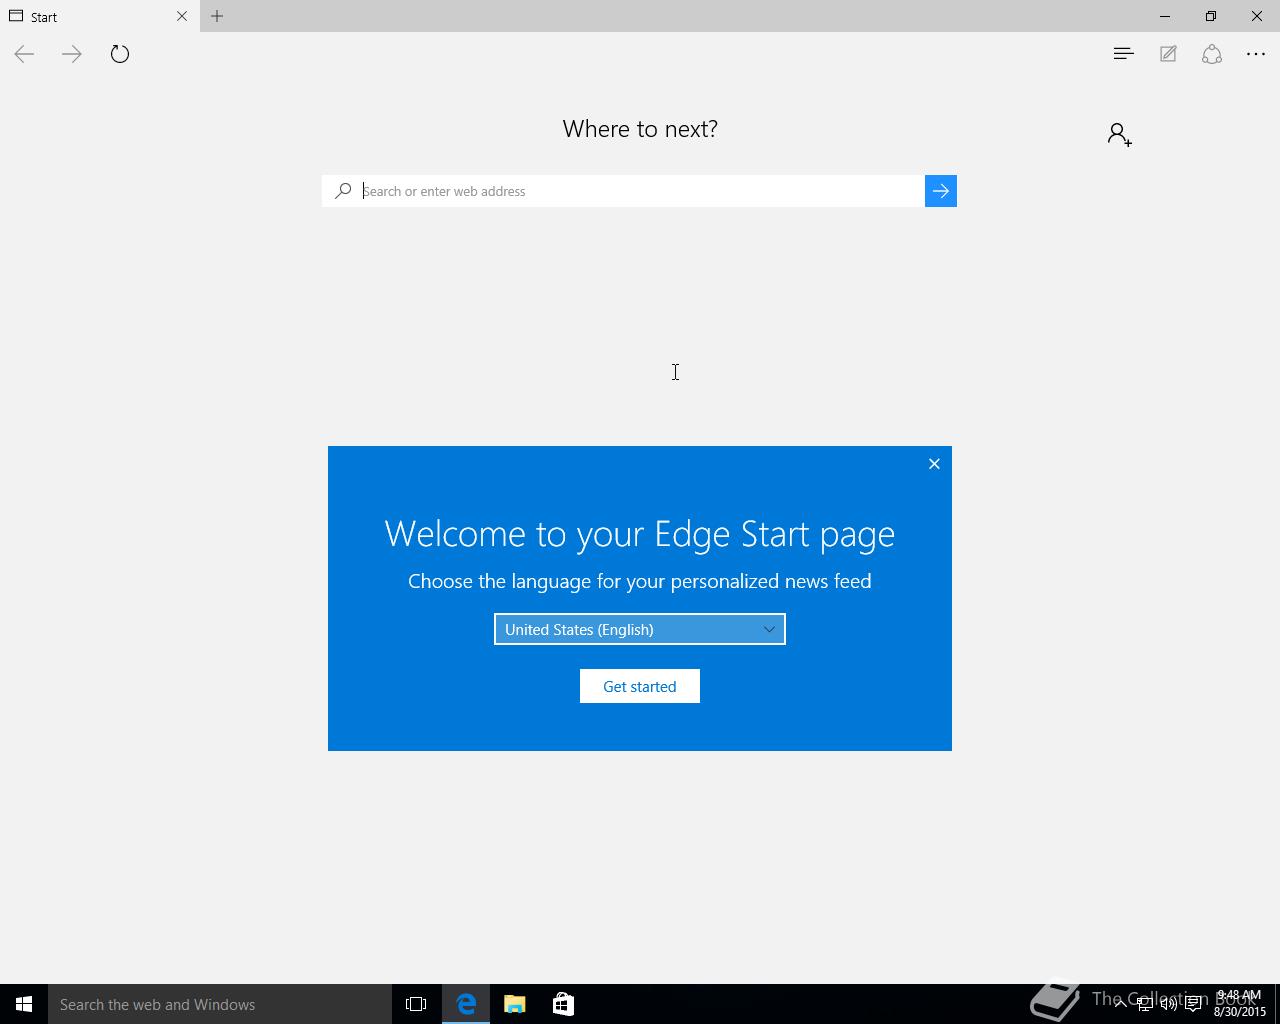Open the Share icon in the toolbar

[1212, 54]
